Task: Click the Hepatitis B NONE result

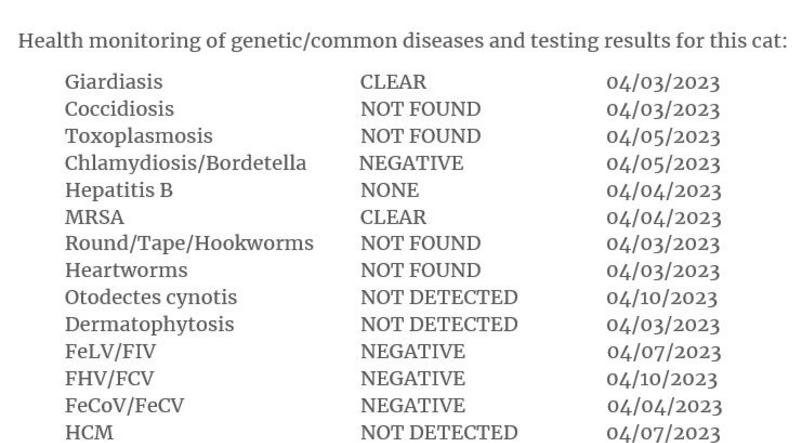Action: [x=390, y=190]
